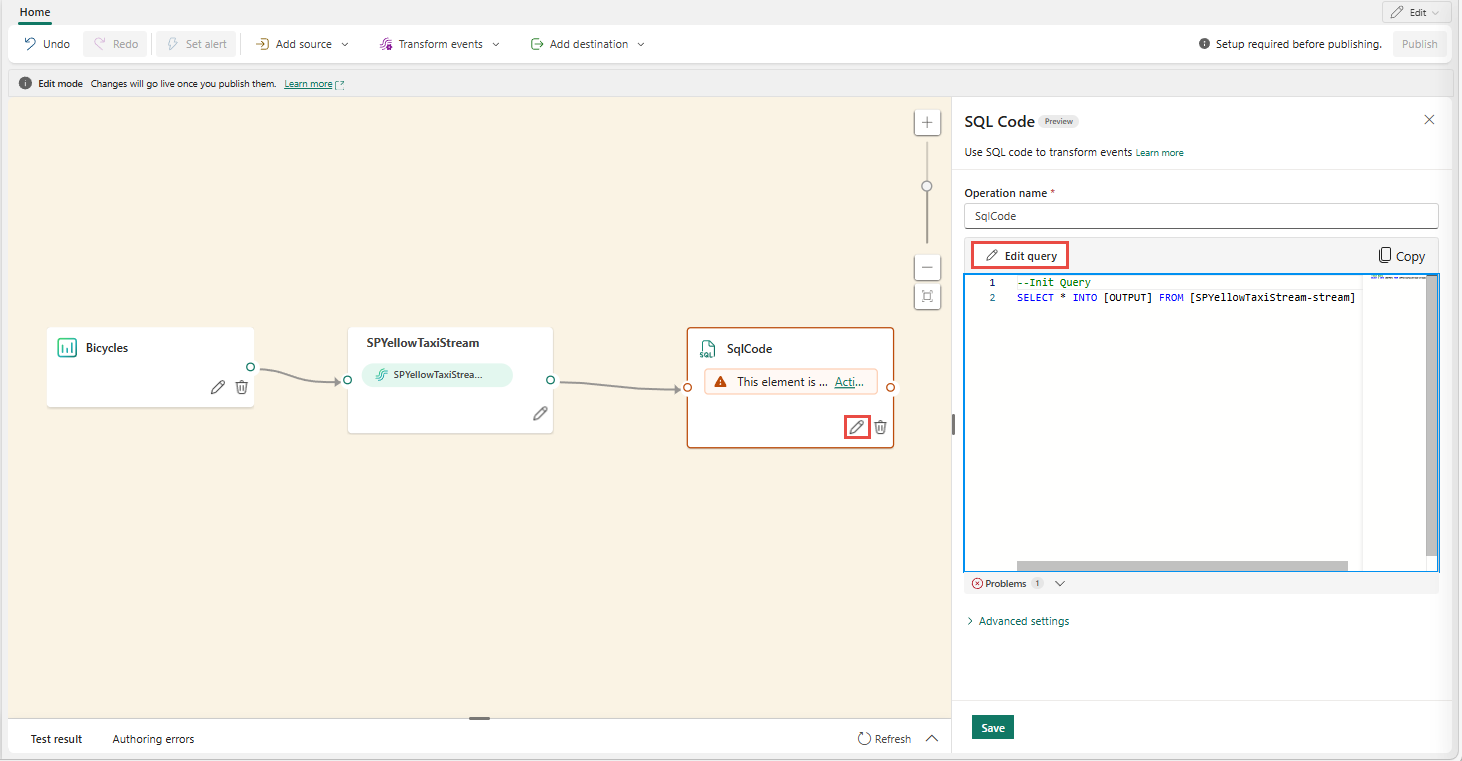Click the pencil edit icon on SqlCode node
1462x761 pixels.
pyautogui.click(x=856, y=427)
